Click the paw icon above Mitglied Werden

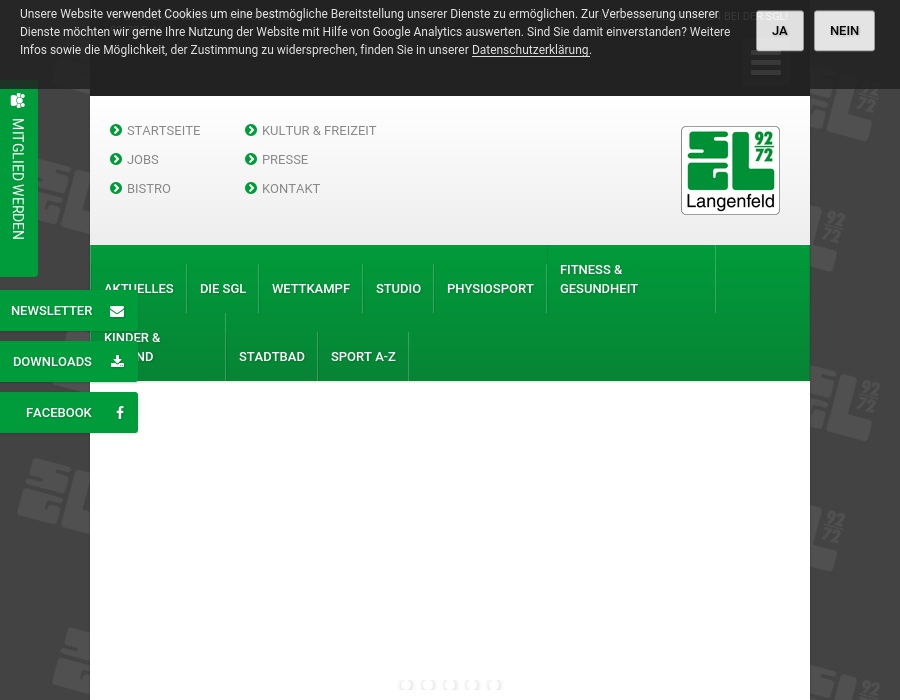click(x=18, y=101)
